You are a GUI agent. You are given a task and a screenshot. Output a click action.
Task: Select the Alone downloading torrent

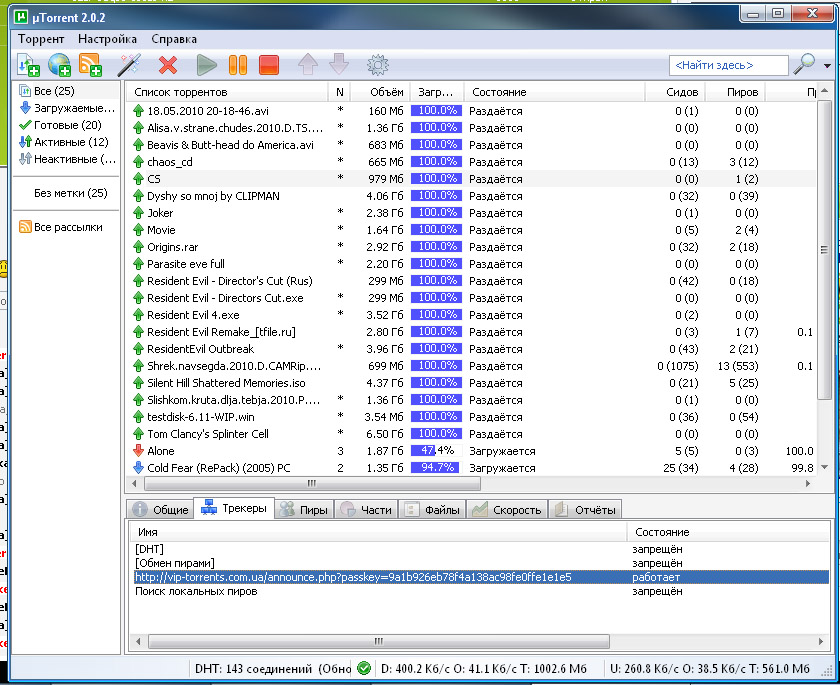(x=471, y=451)
